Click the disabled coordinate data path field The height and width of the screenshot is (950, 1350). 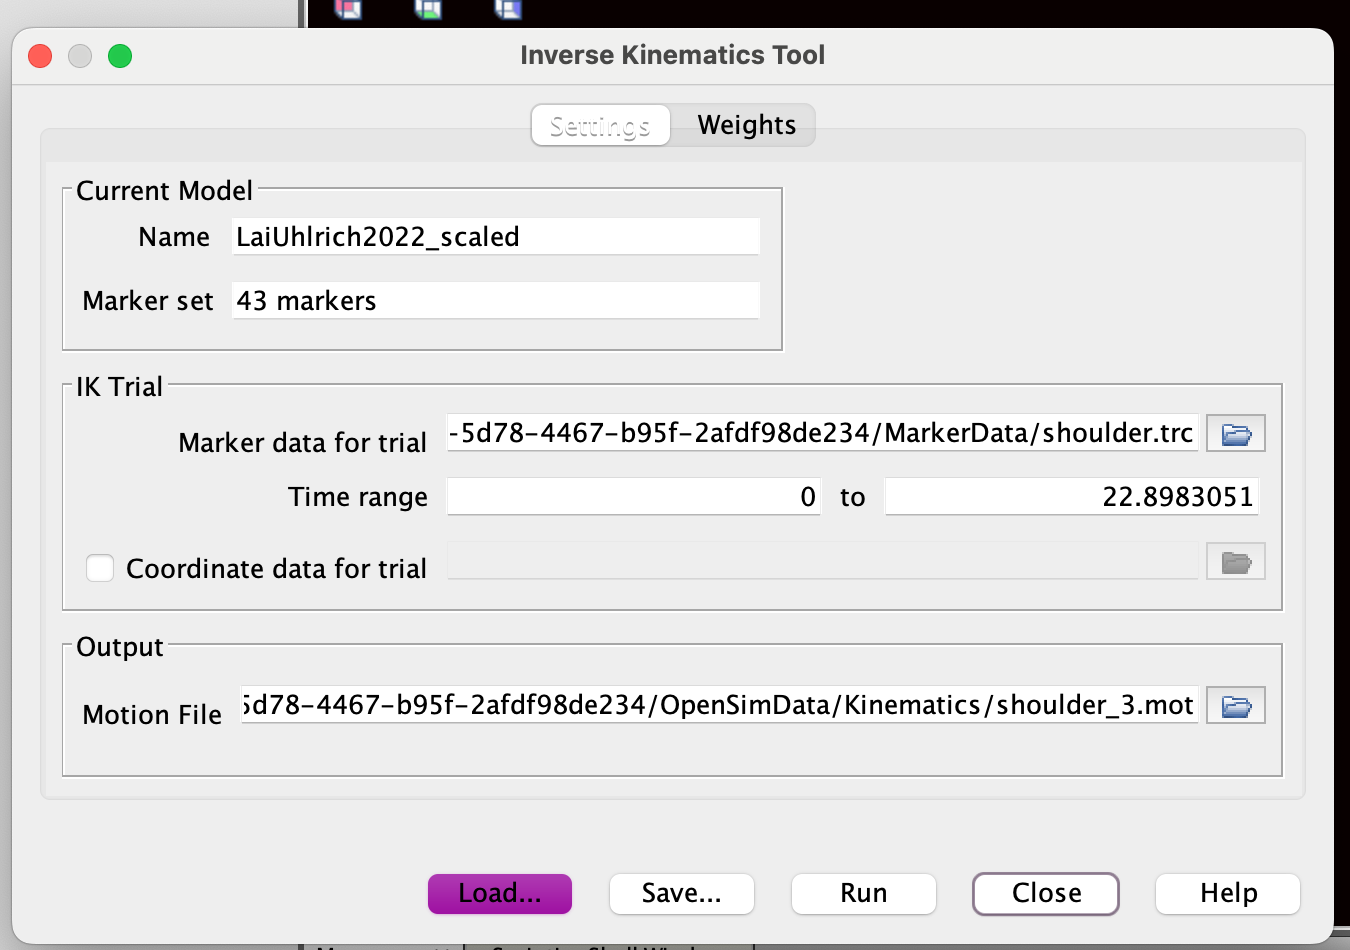822,561
